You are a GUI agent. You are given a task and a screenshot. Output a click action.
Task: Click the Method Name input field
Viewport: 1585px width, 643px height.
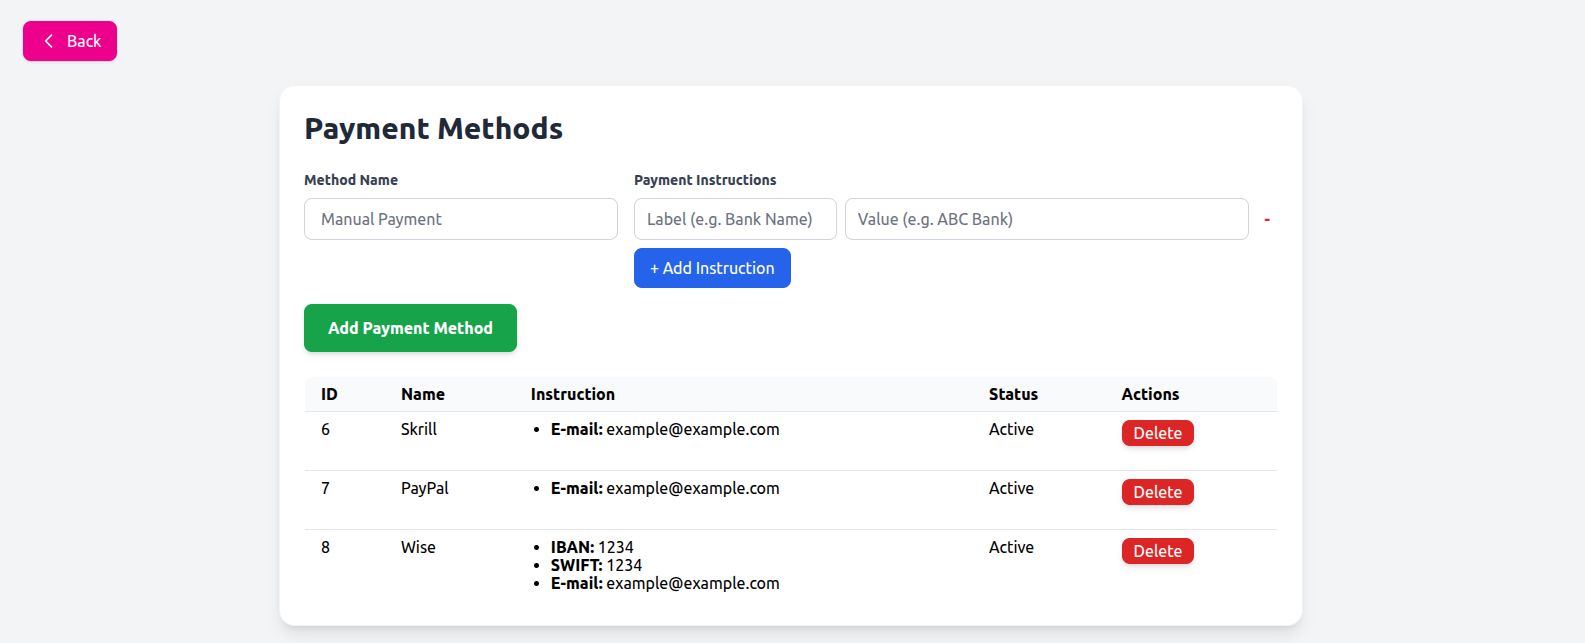click(460, 219)
